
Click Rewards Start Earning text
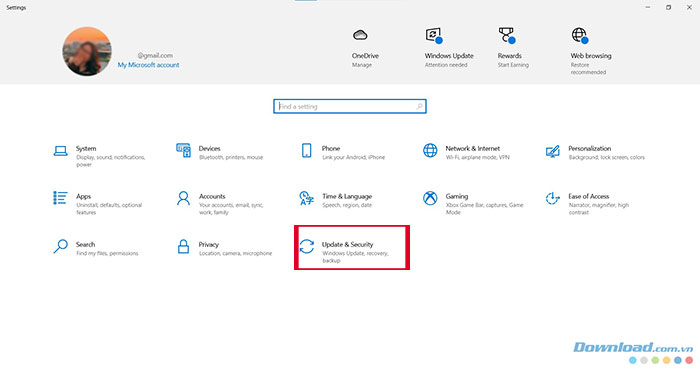513,65
